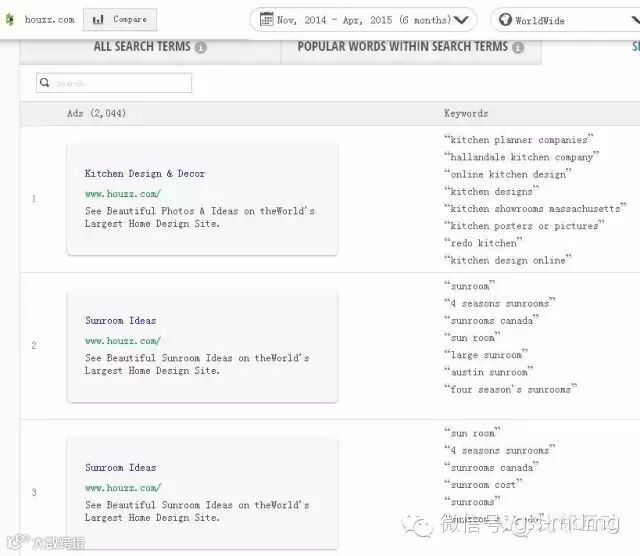Select keyword "sunrooms" in row 3

(472, 502)
